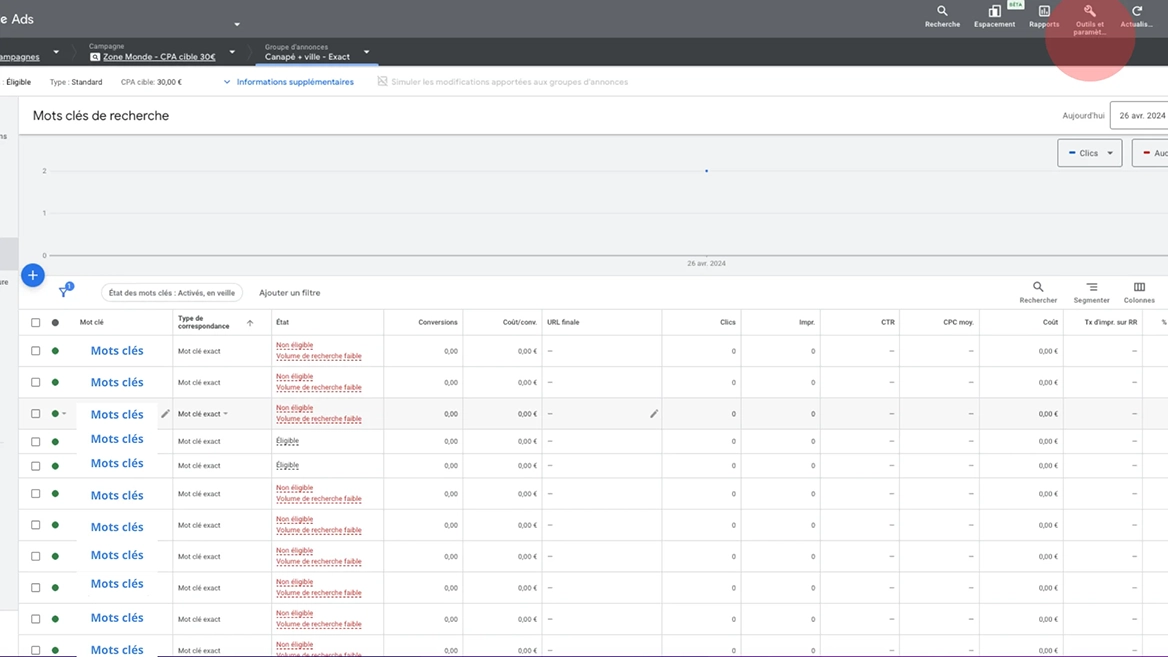Sort by URL finale column header
Viewport: 1168px width, 657px height.
click(x=563, y=323)
